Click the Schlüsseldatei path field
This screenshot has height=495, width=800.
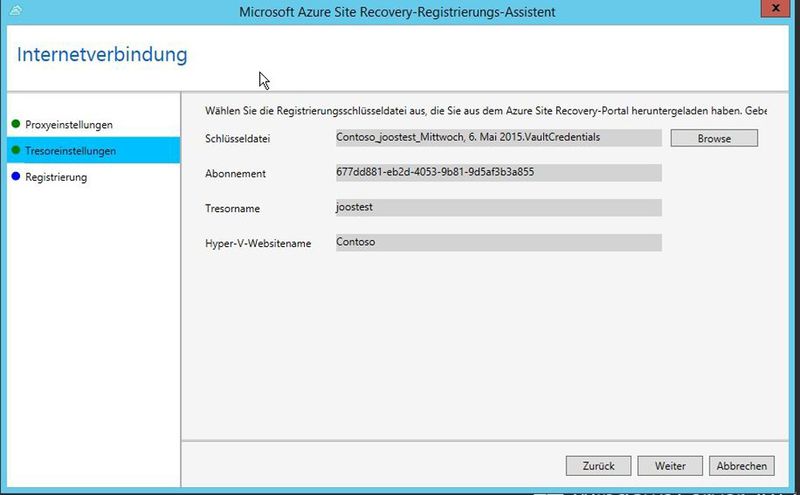pyautogui.click(x=498, y=138)
